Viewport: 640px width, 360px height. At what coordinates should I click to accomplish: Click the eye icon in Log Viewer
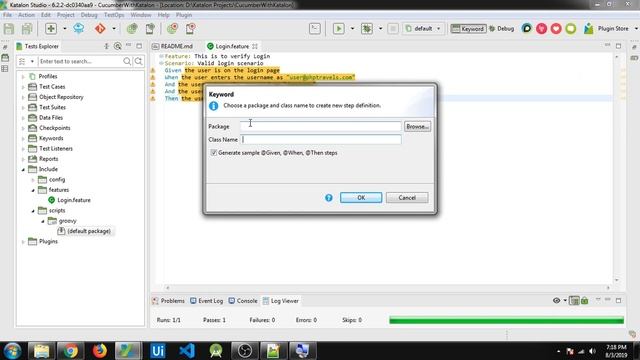556,301
